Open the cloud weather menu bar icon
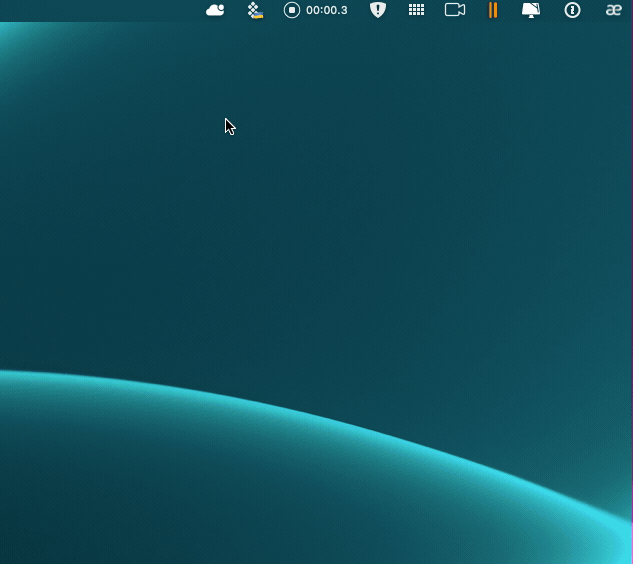The width and height of the screenshot is (633, 564). tap(215, 10)
